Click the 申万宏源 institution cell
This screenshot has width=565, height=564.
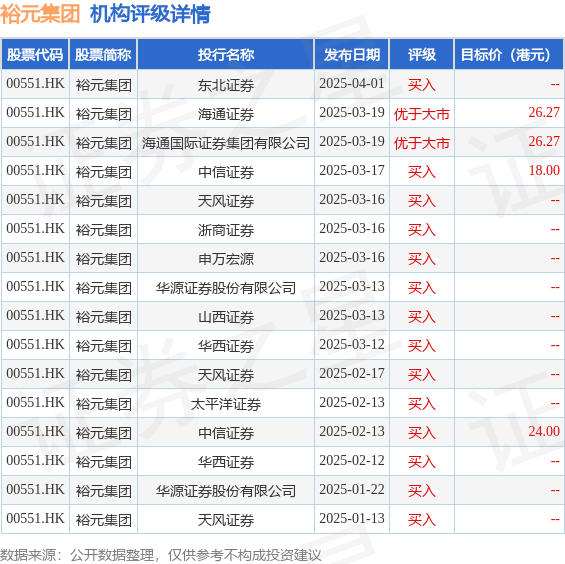click(x=226, y=259)
